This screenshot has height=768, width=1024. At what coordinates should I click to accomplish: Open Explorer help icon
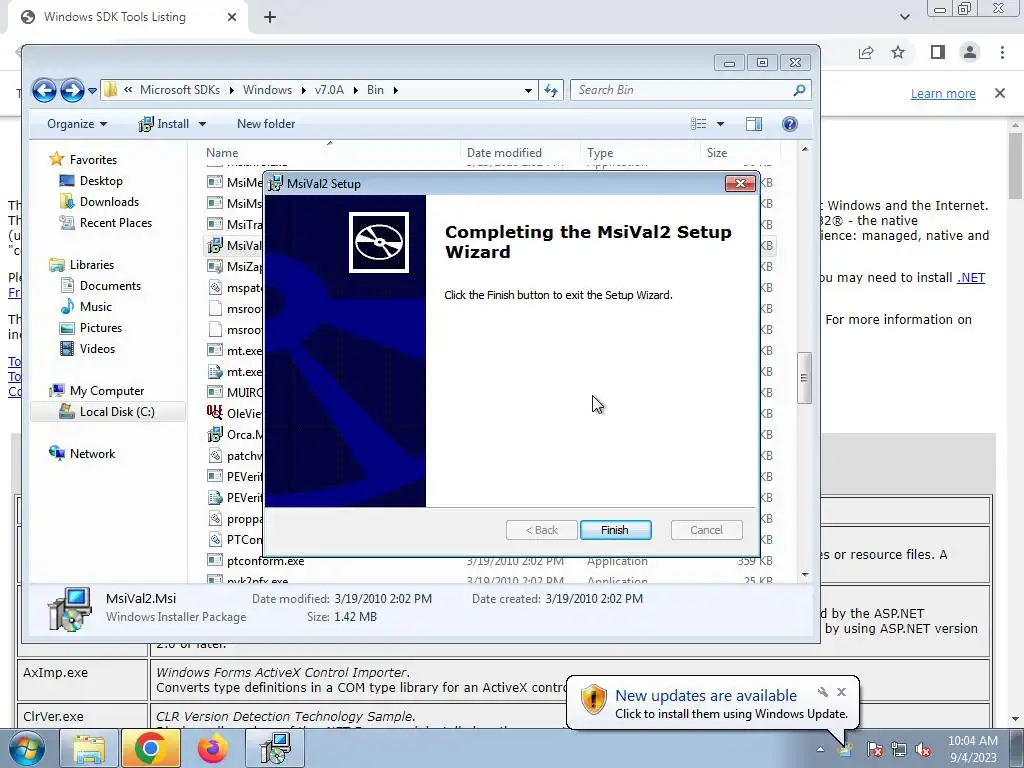[x=790, y=123]
